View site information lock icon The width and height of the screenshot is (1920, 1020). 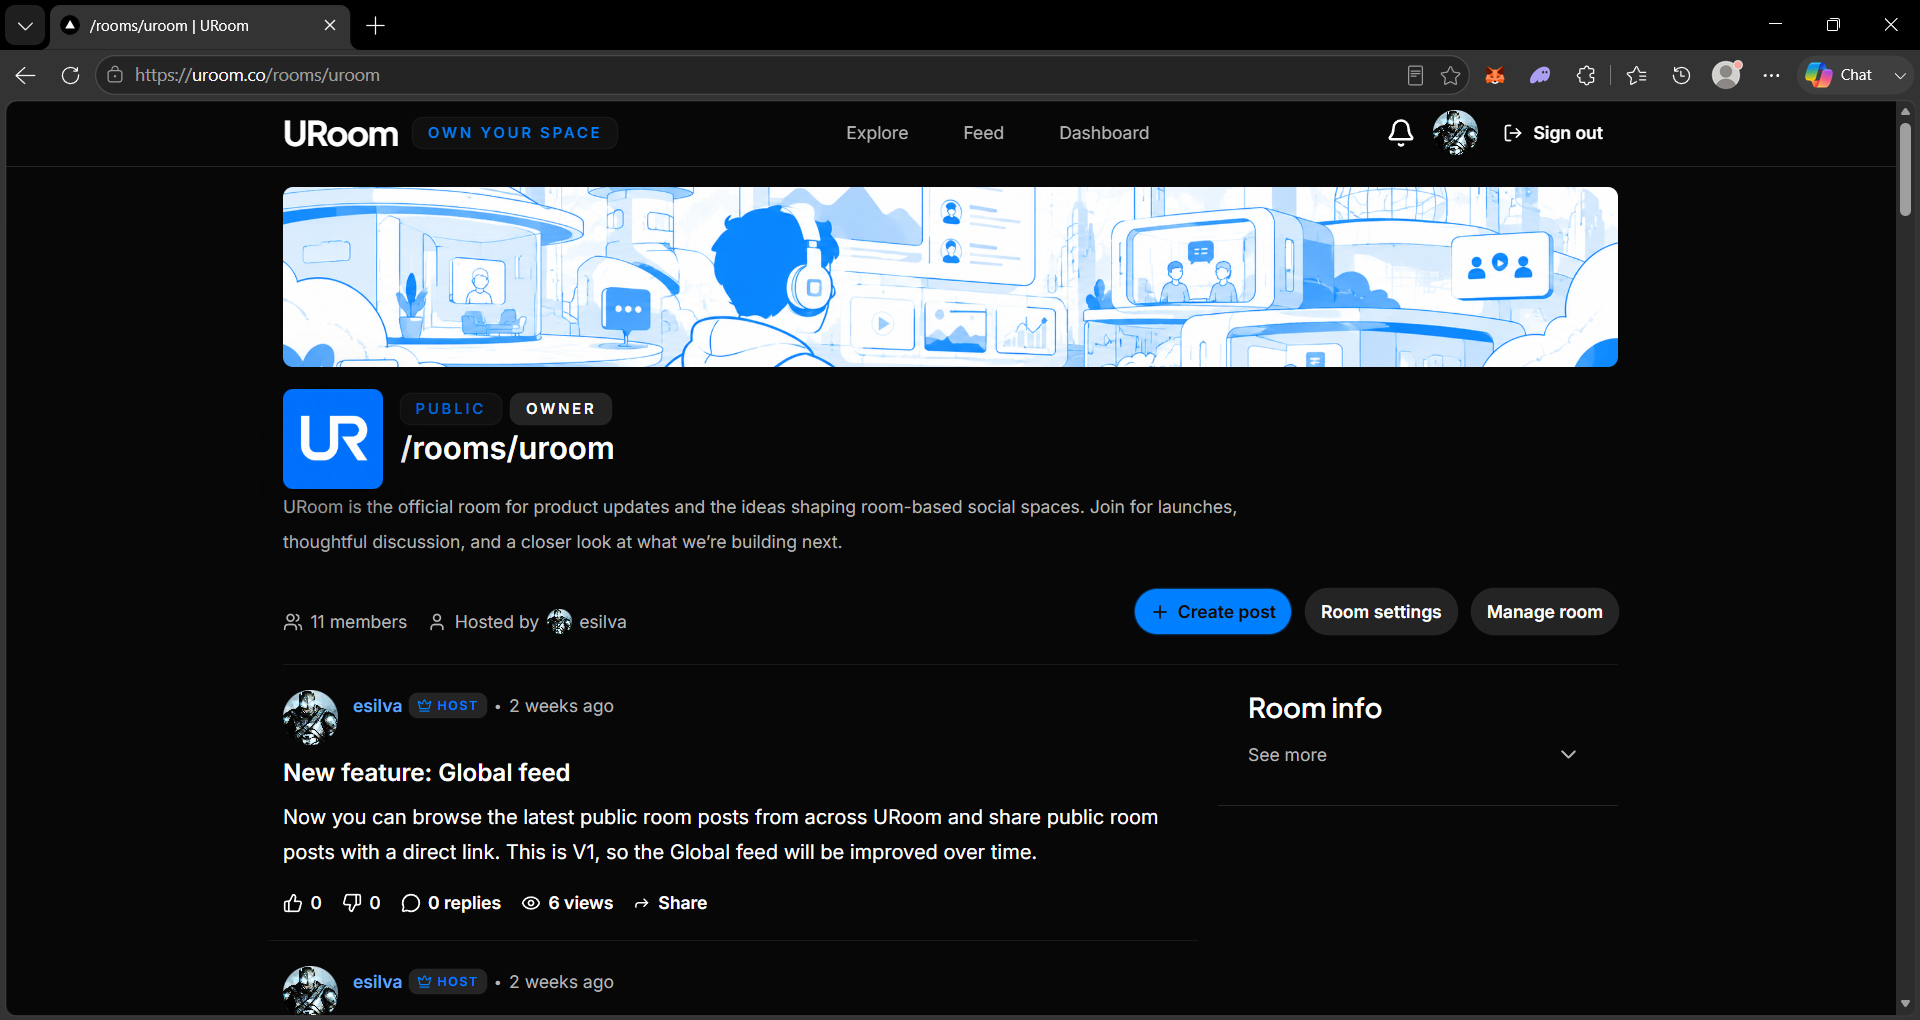click(115, 75)
